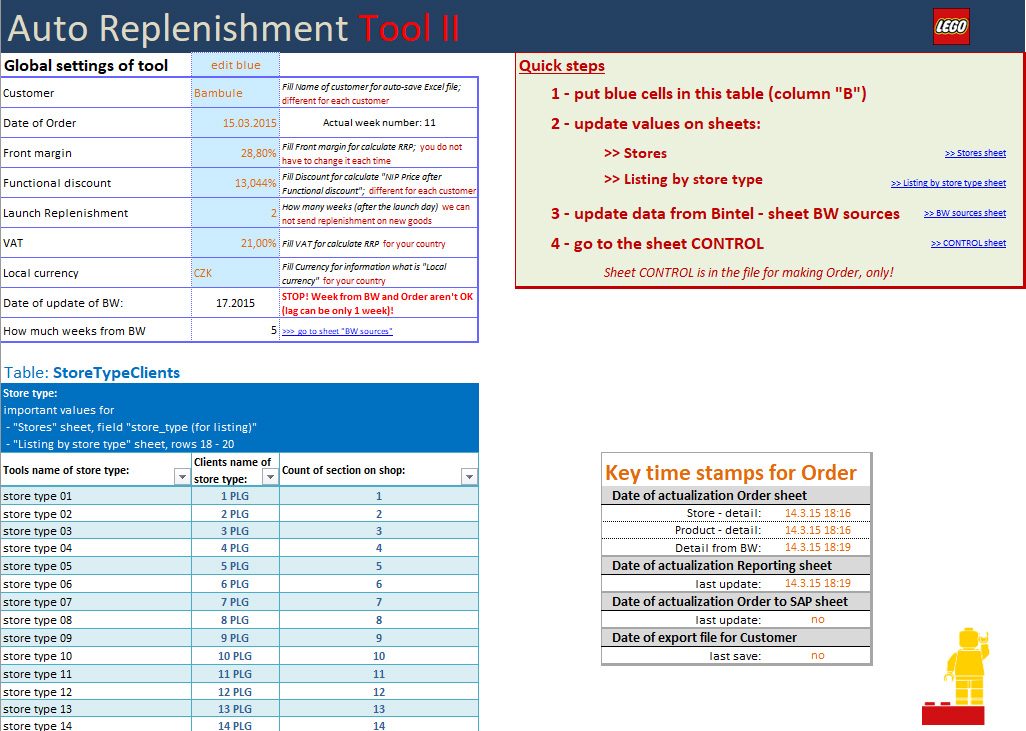The height and width of the screenshot is (731, 1026).
Task: Select the Customer cell containing Bambule
Action: [236, 93]
